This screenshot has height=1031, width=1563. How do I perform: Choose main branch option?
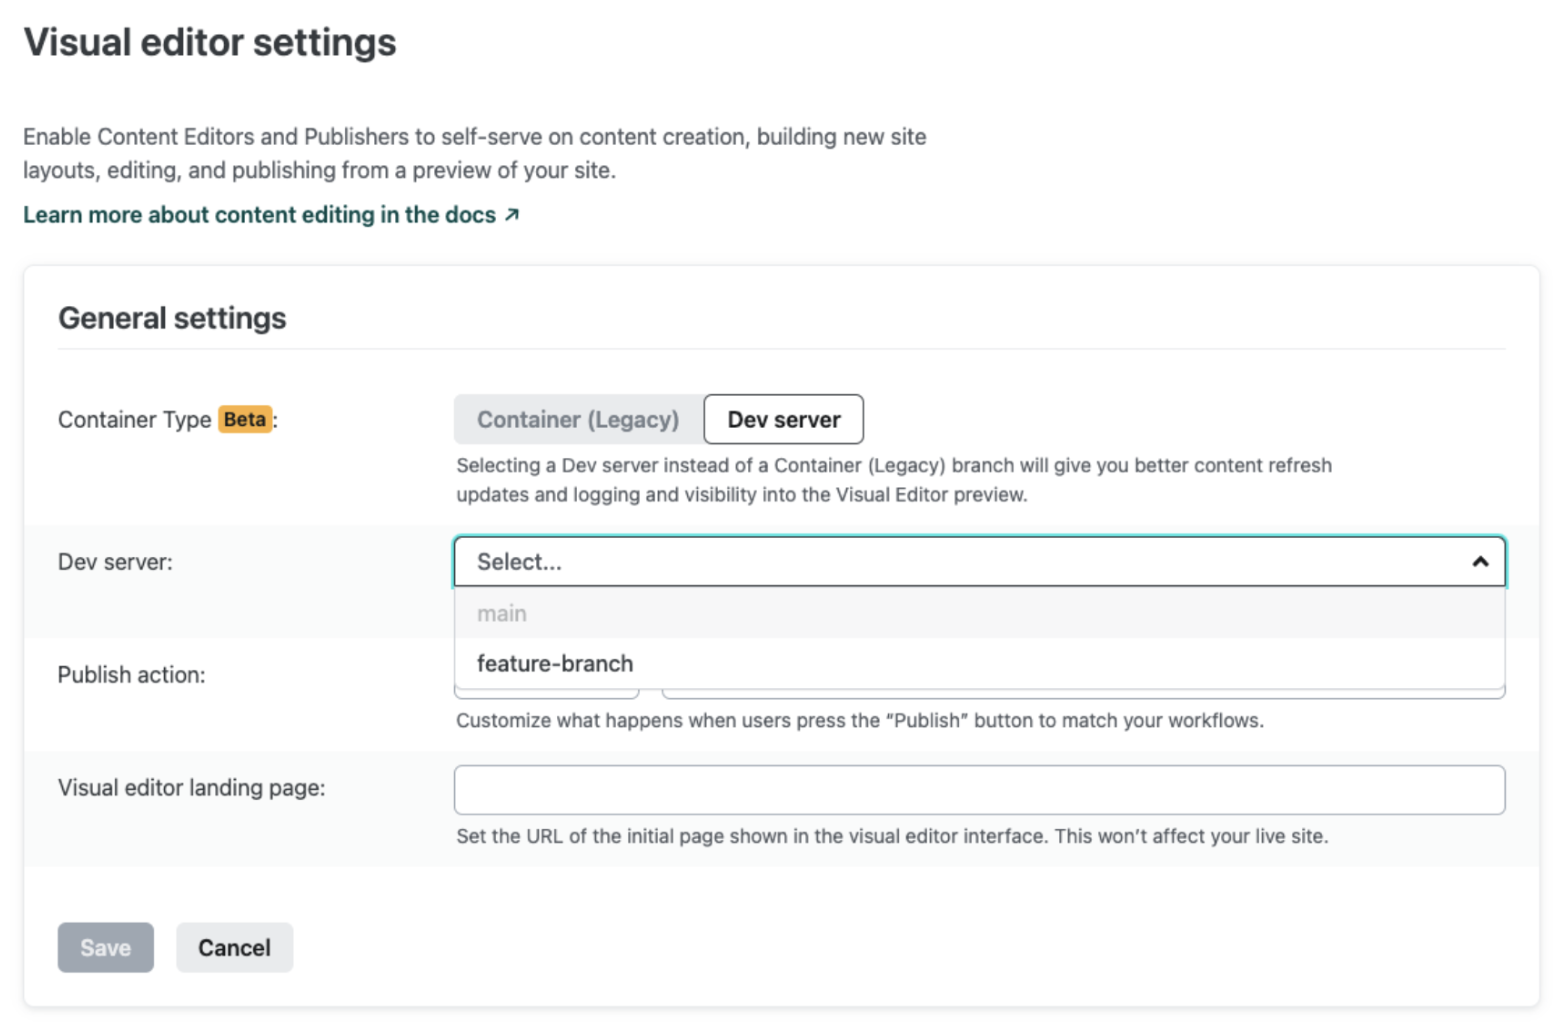coord(979,613)
